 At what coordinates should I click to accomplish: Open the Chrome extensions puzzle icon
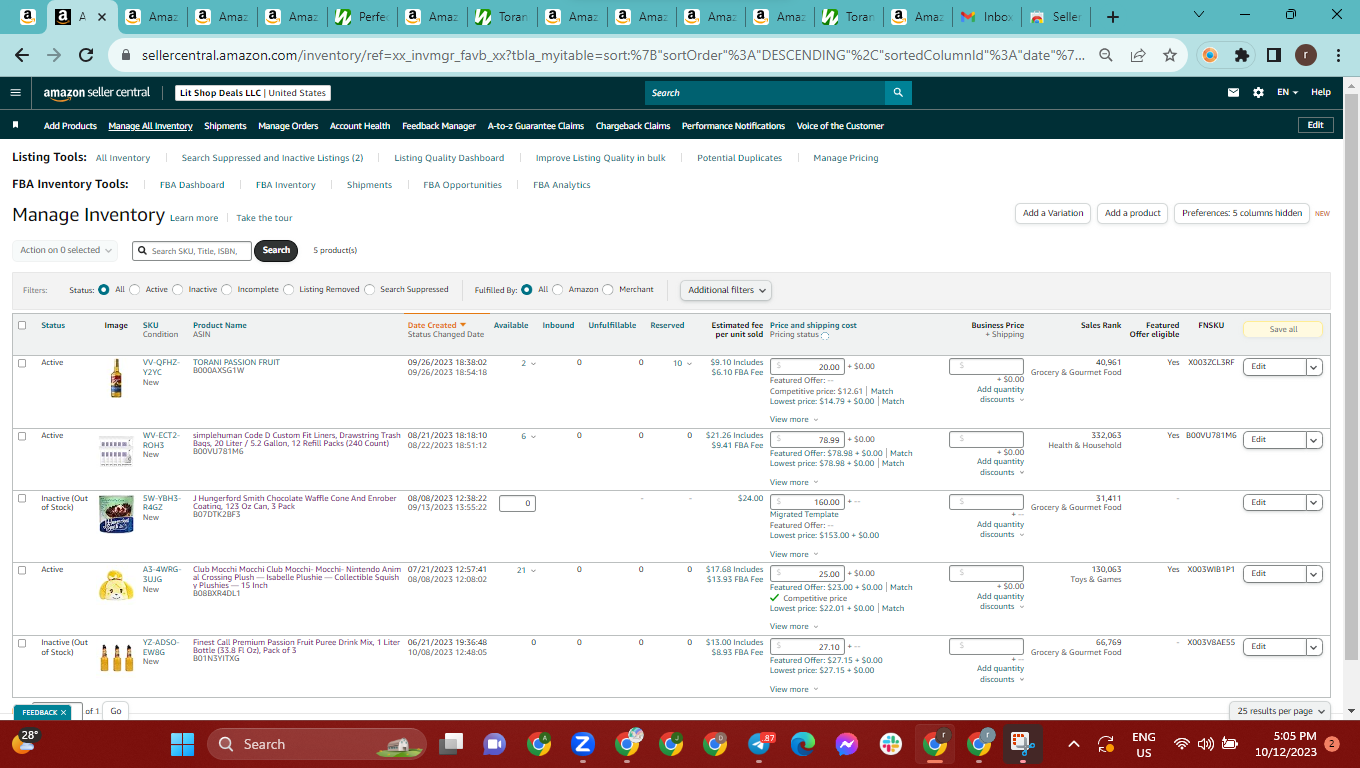click(1242, 55)
